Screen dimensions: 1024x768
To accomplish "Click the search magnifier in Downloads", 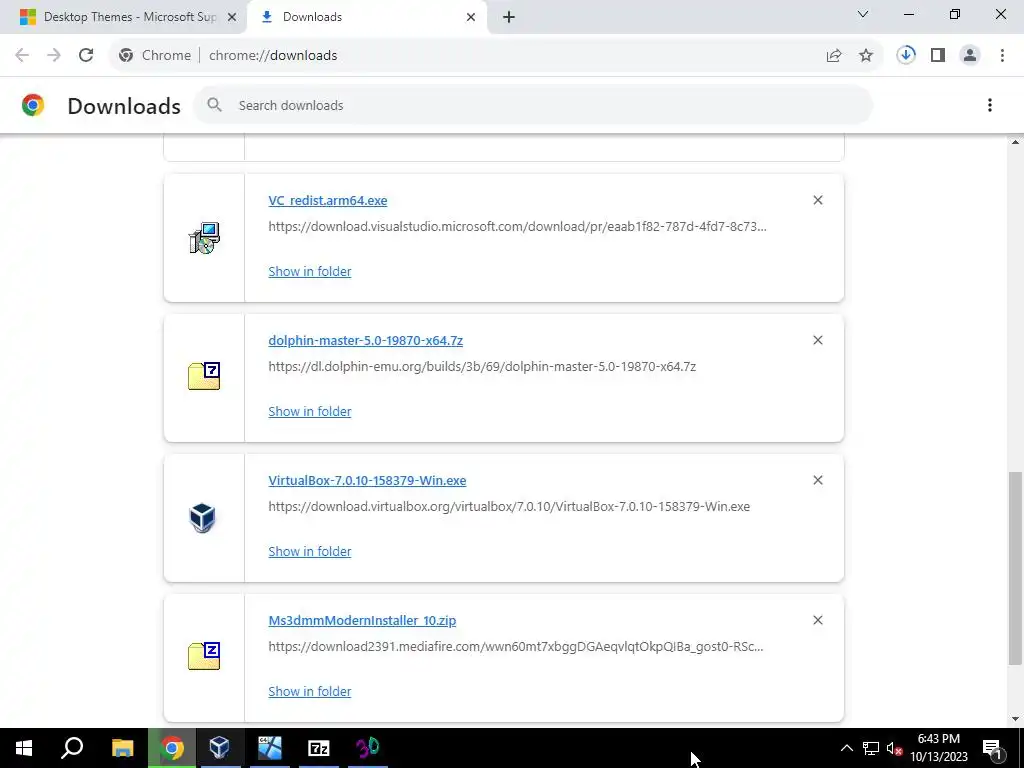I will [214, 105].
